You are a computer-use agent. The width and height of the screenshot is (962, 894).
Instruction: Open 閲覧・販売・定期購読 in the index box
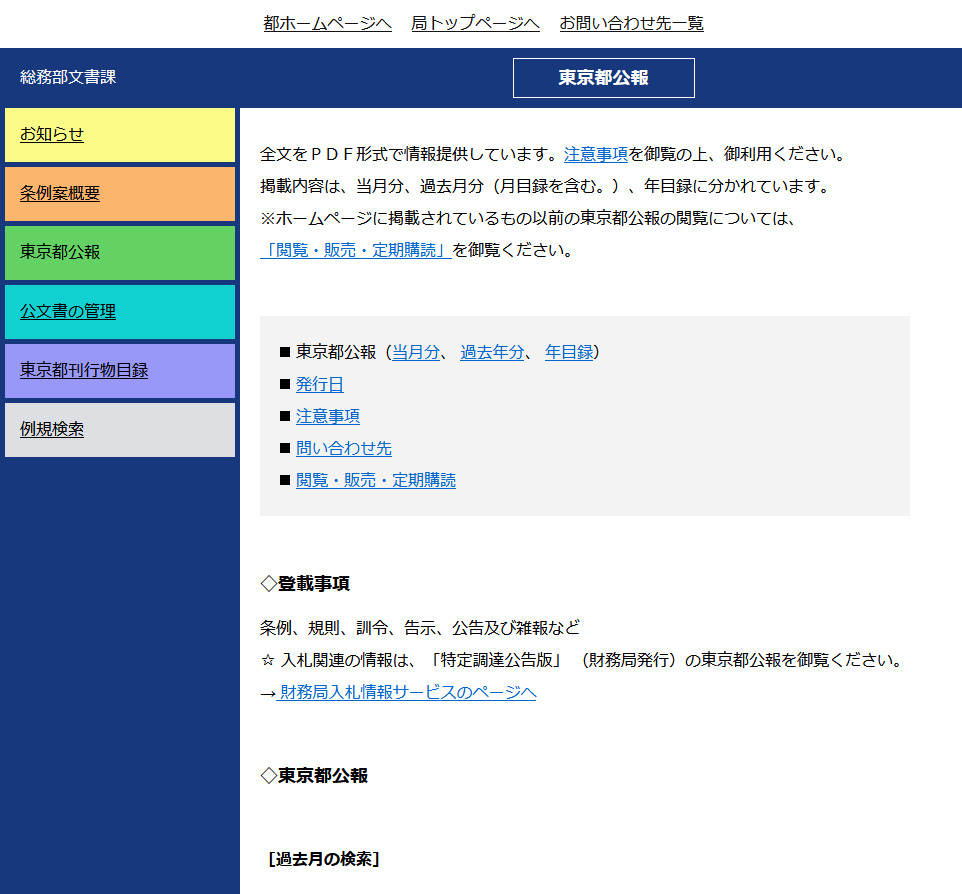(375, 480)
